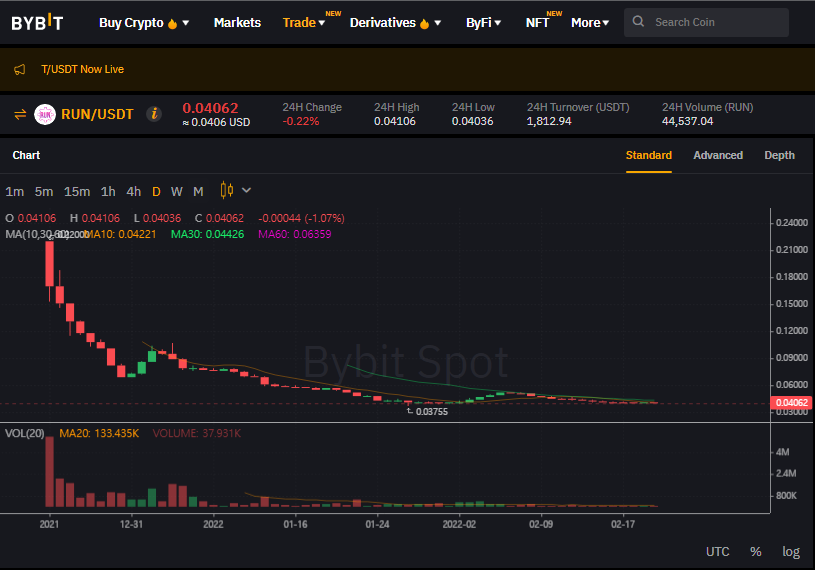Open the T/USDT Now Live announcement
The image size is (815, 570).
coord(82,69)
